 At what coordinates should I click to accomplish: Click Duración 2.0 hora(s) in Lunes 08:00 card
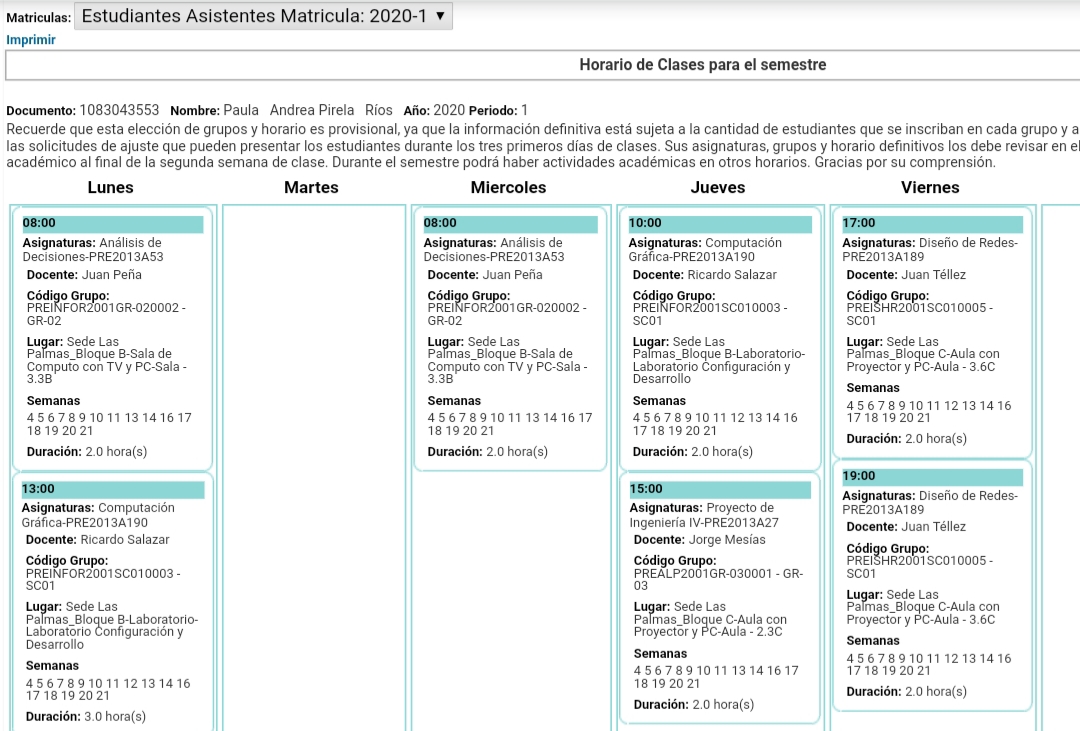click(x=87, y=452)
